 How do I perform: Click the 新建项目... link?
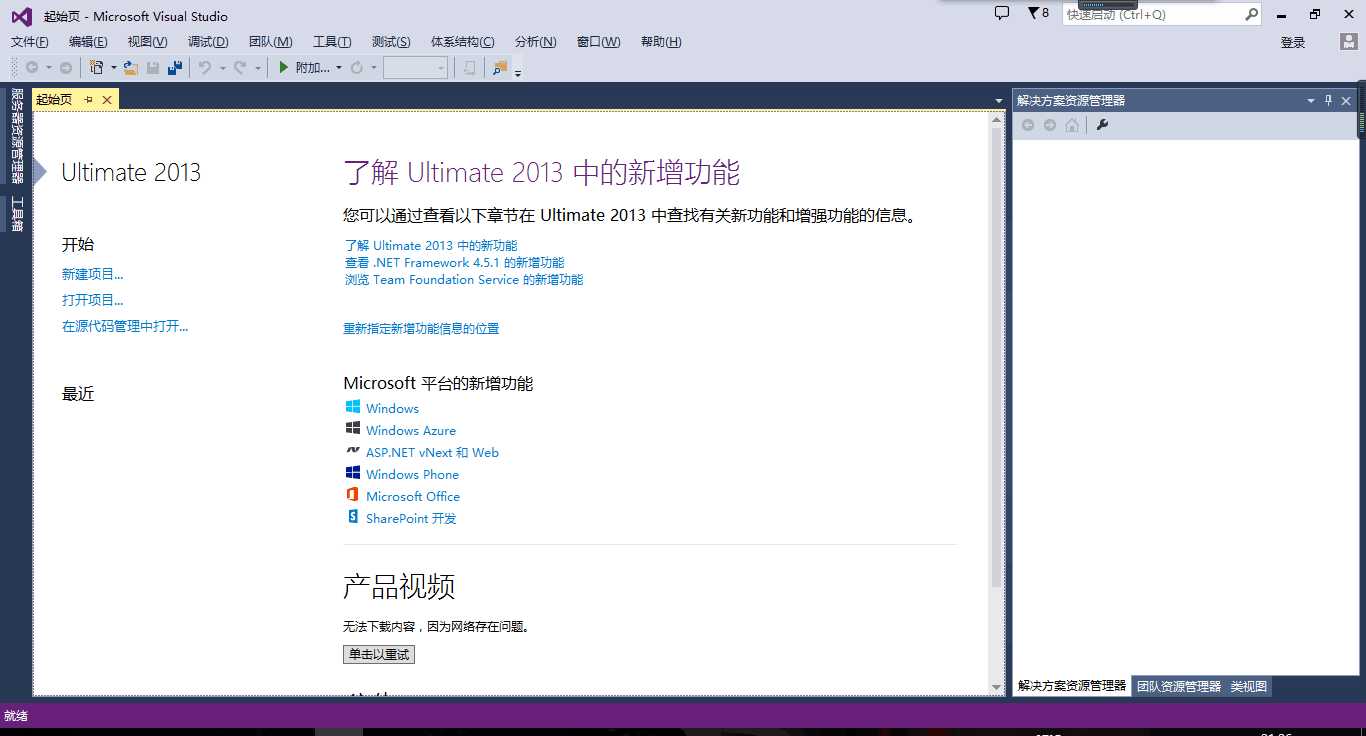(93, 274)
